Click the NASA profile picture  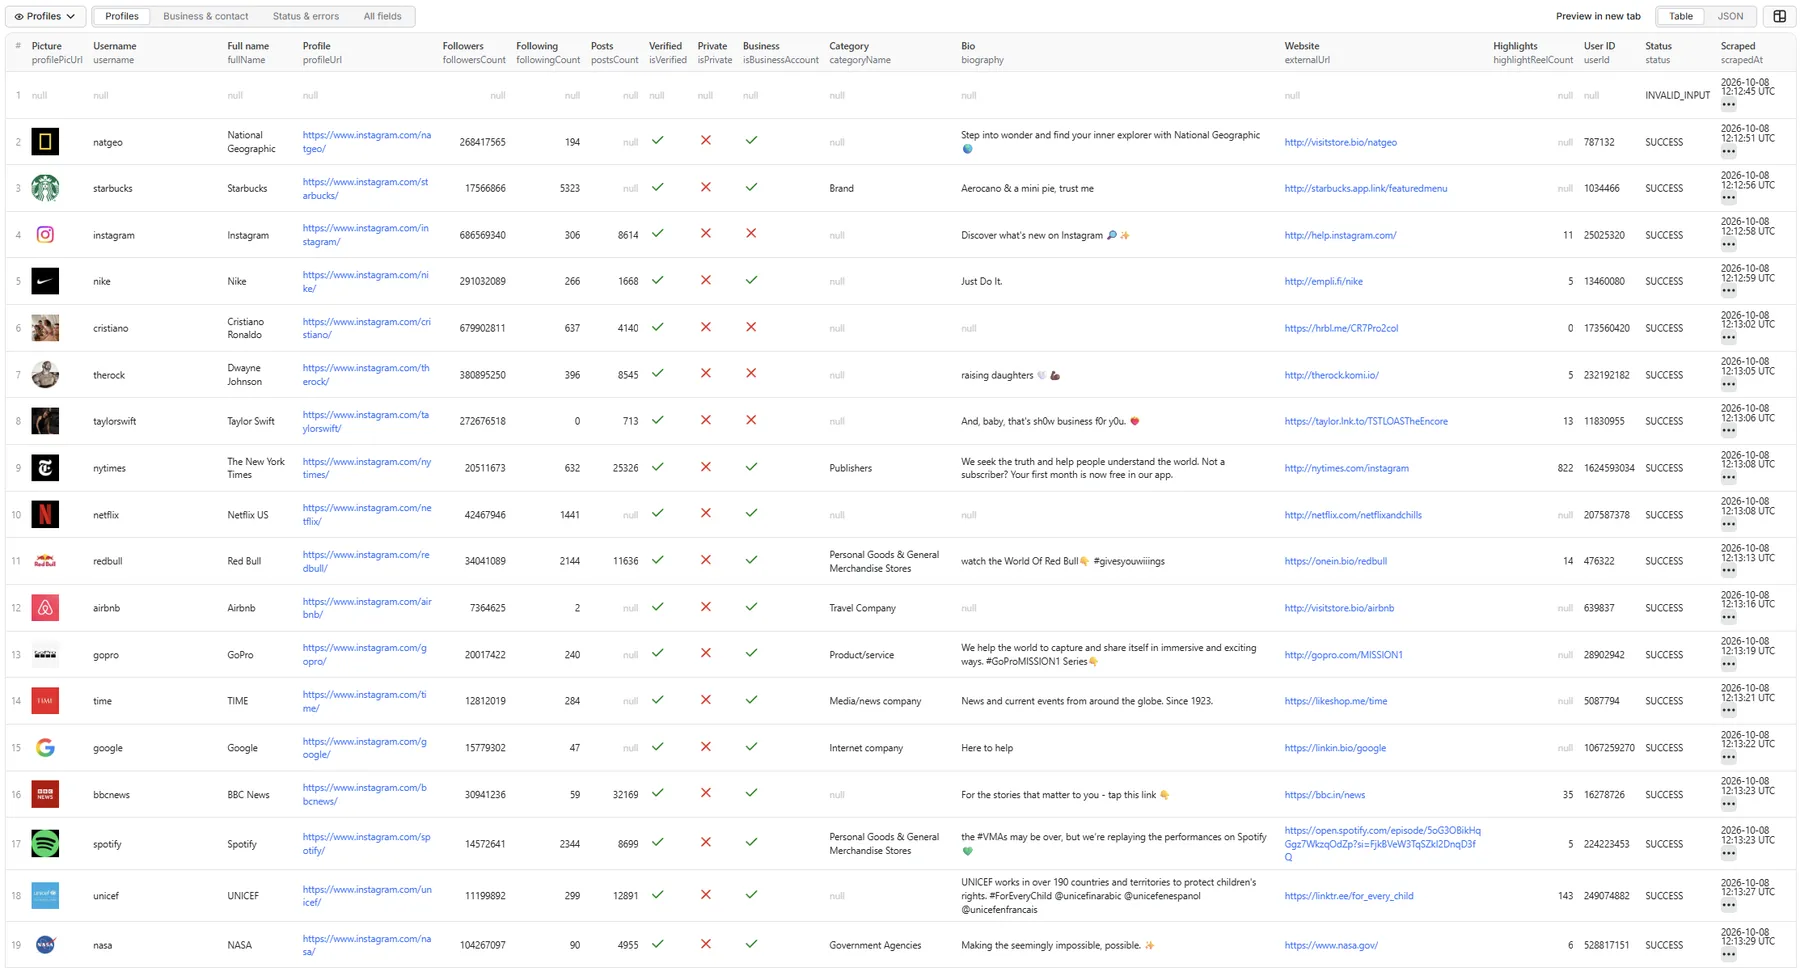(x=45, y=945)
